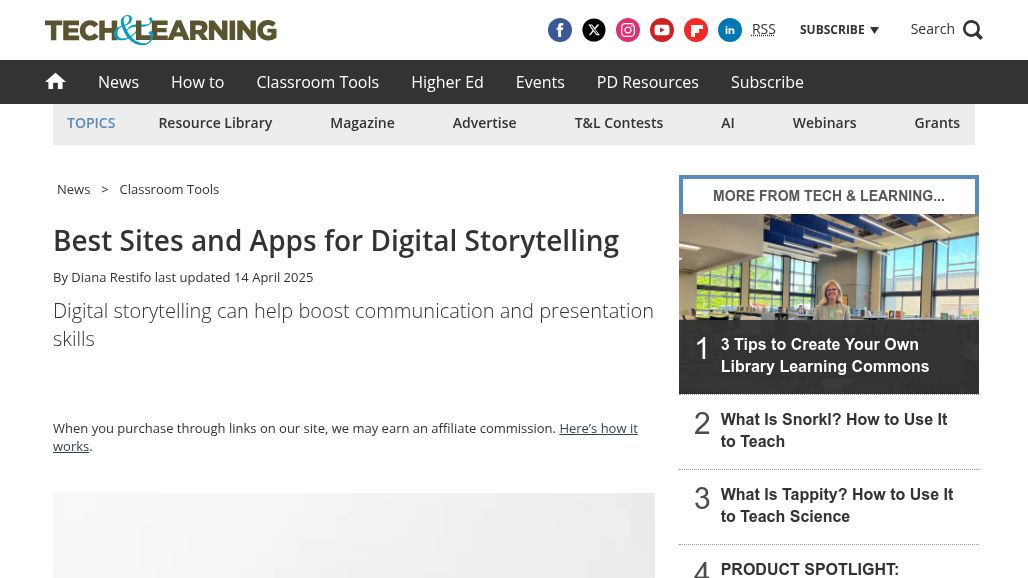Open the News menu item

click(119, 82)
